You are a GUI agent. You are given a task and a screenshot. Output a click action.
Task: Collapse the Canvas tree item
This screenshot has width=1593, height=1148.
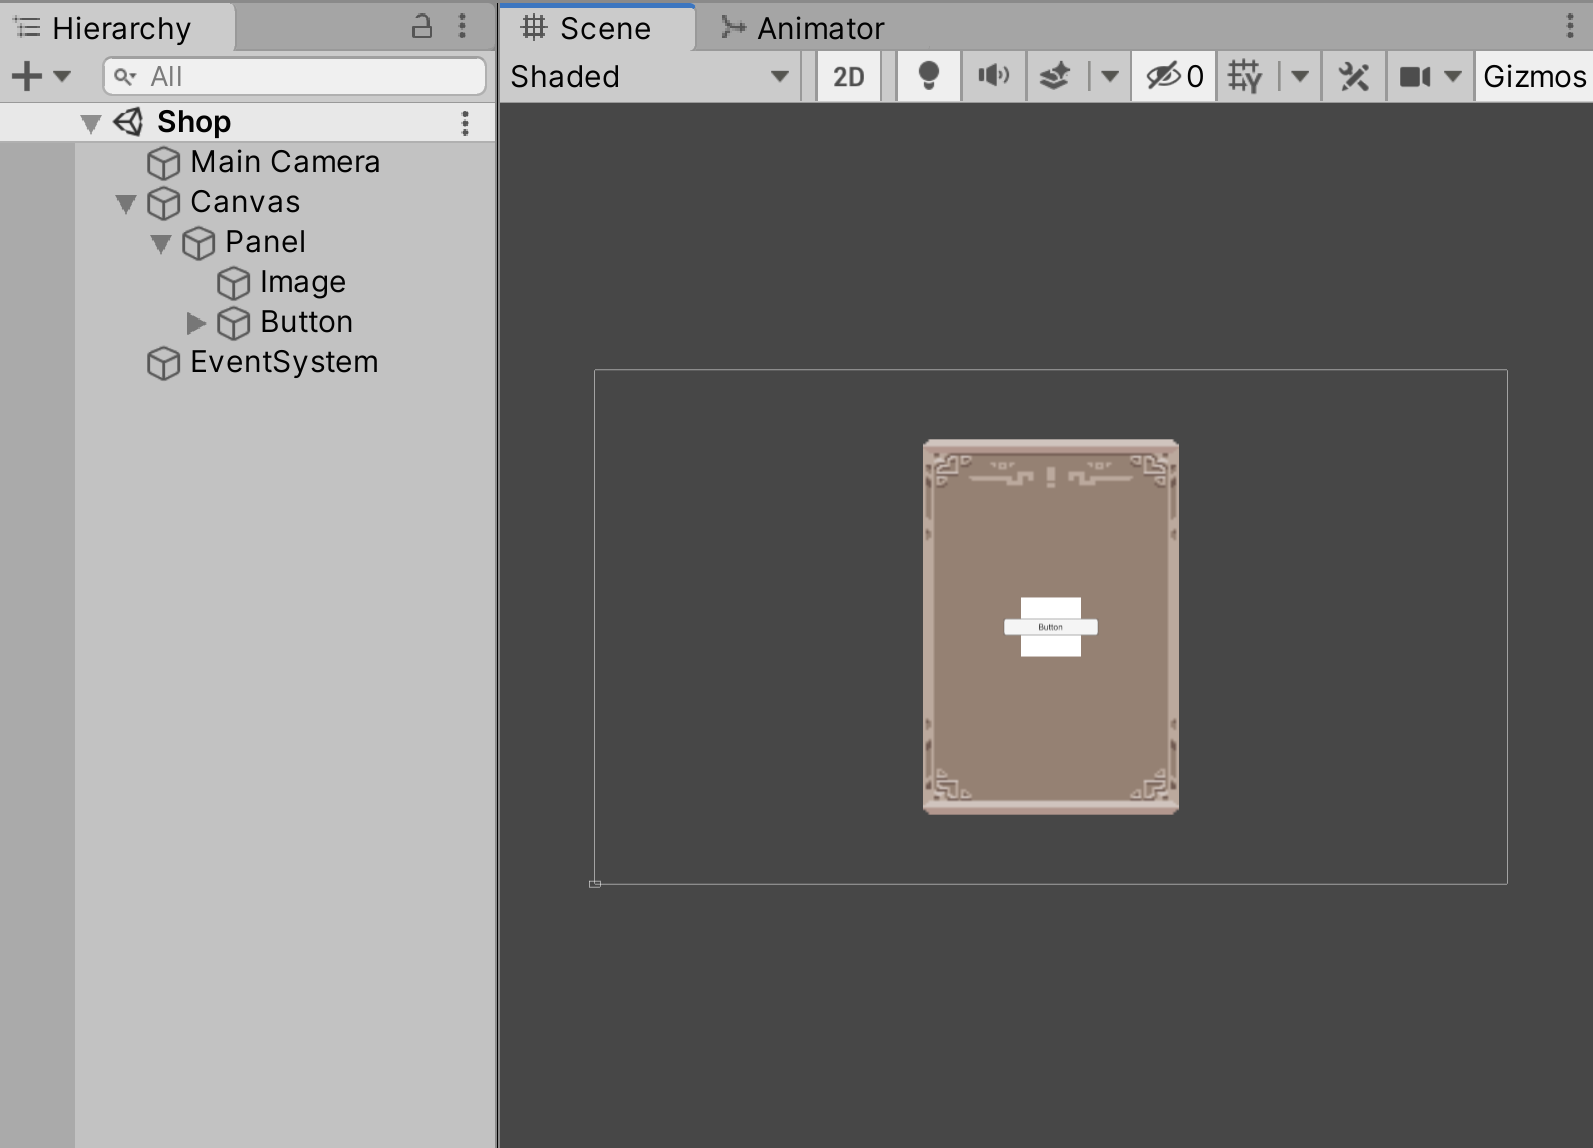click(126, 204)
